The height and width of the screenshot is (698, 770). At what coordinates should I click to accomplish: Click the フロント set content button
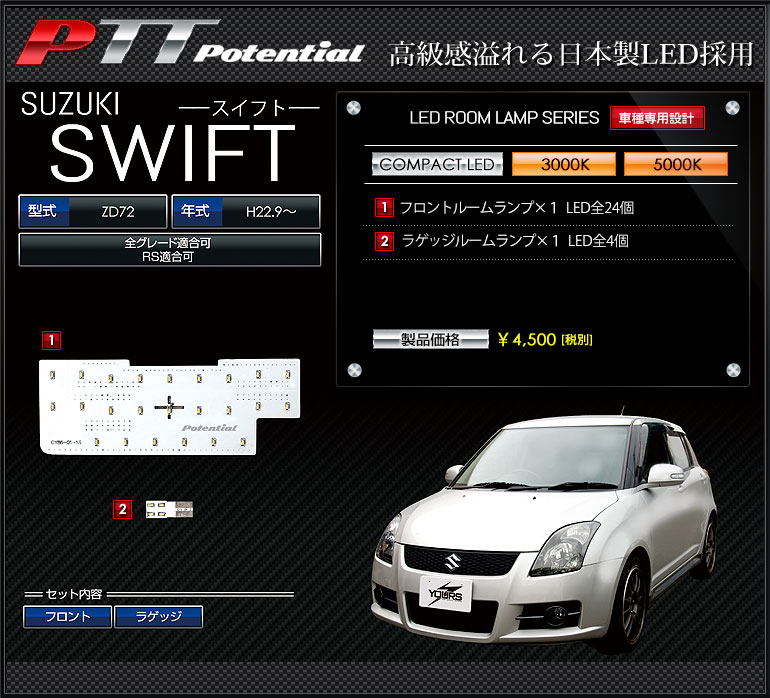point(68,617)
